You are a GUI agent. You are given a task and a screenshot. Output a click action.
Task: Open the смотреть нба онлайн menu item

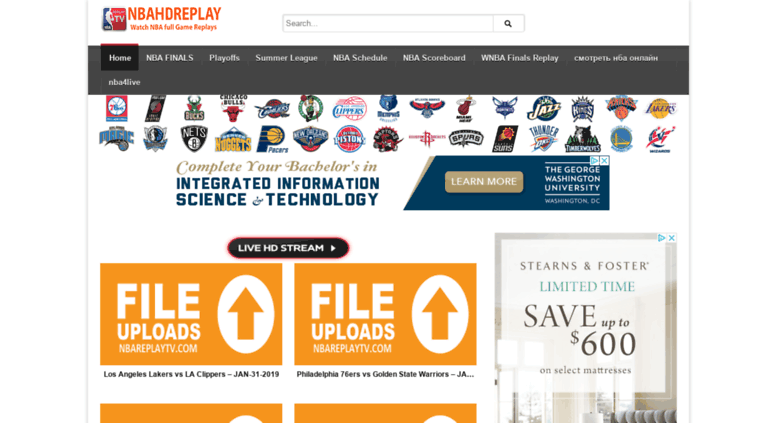pos(616,58)
